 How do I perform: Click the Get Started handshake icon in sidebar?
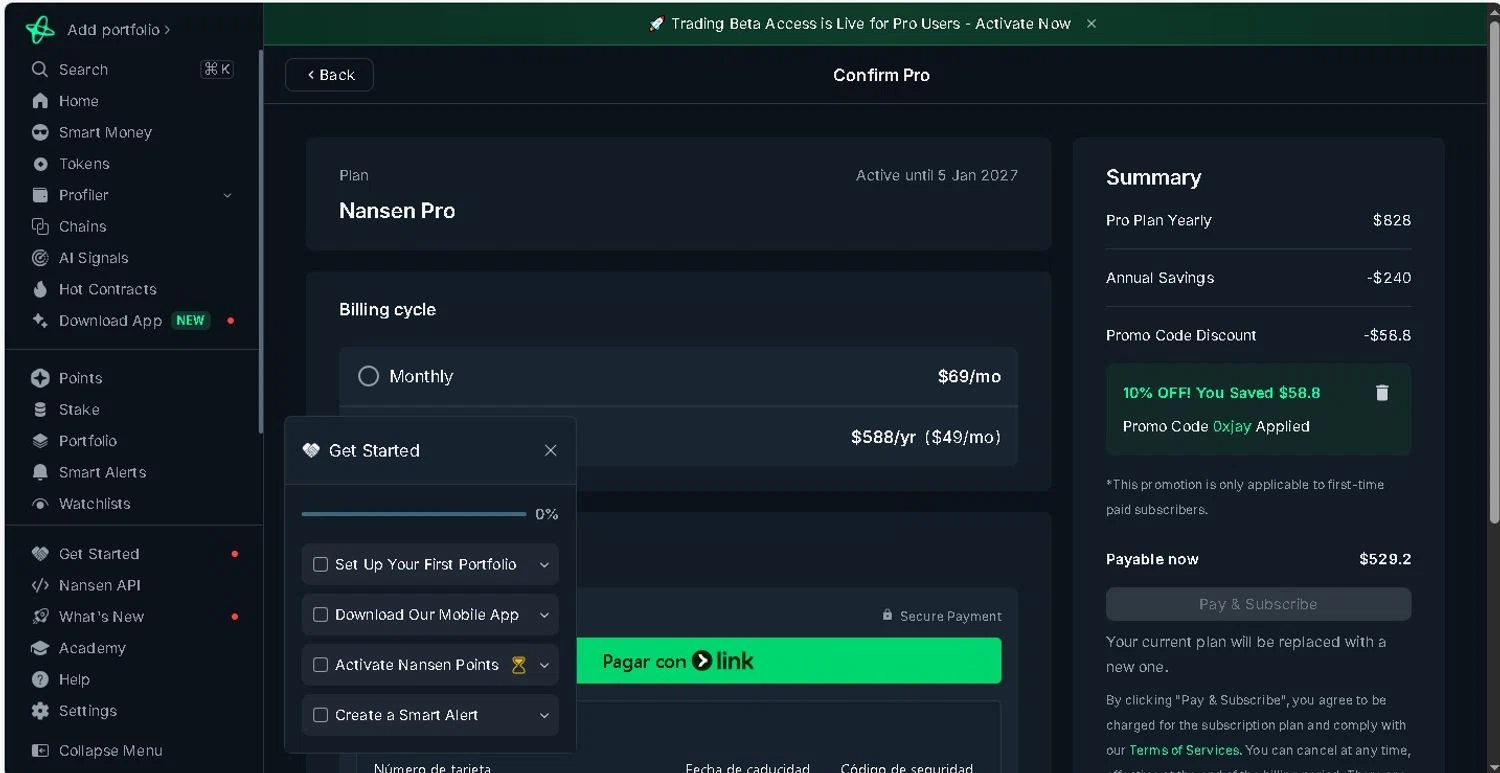[40, 554]
